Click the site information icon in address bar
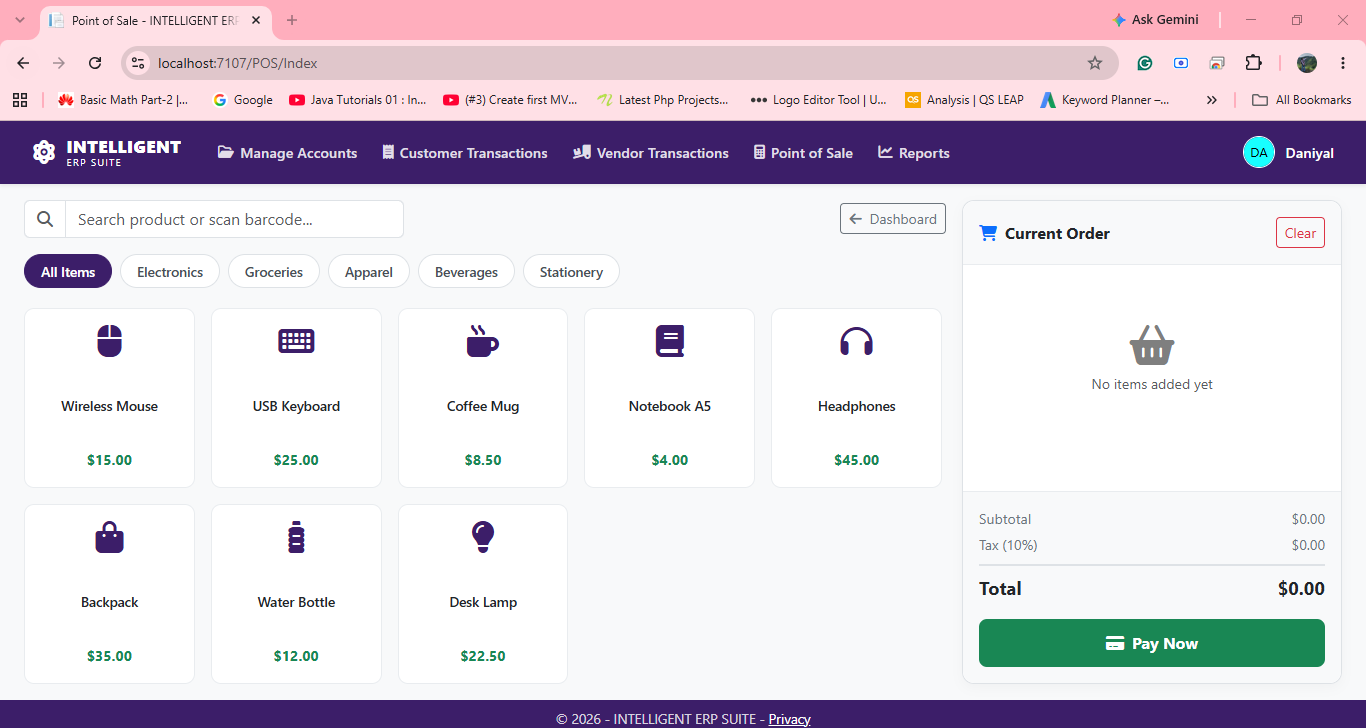This screenshot has width=1366, height=728. [139, 63]
